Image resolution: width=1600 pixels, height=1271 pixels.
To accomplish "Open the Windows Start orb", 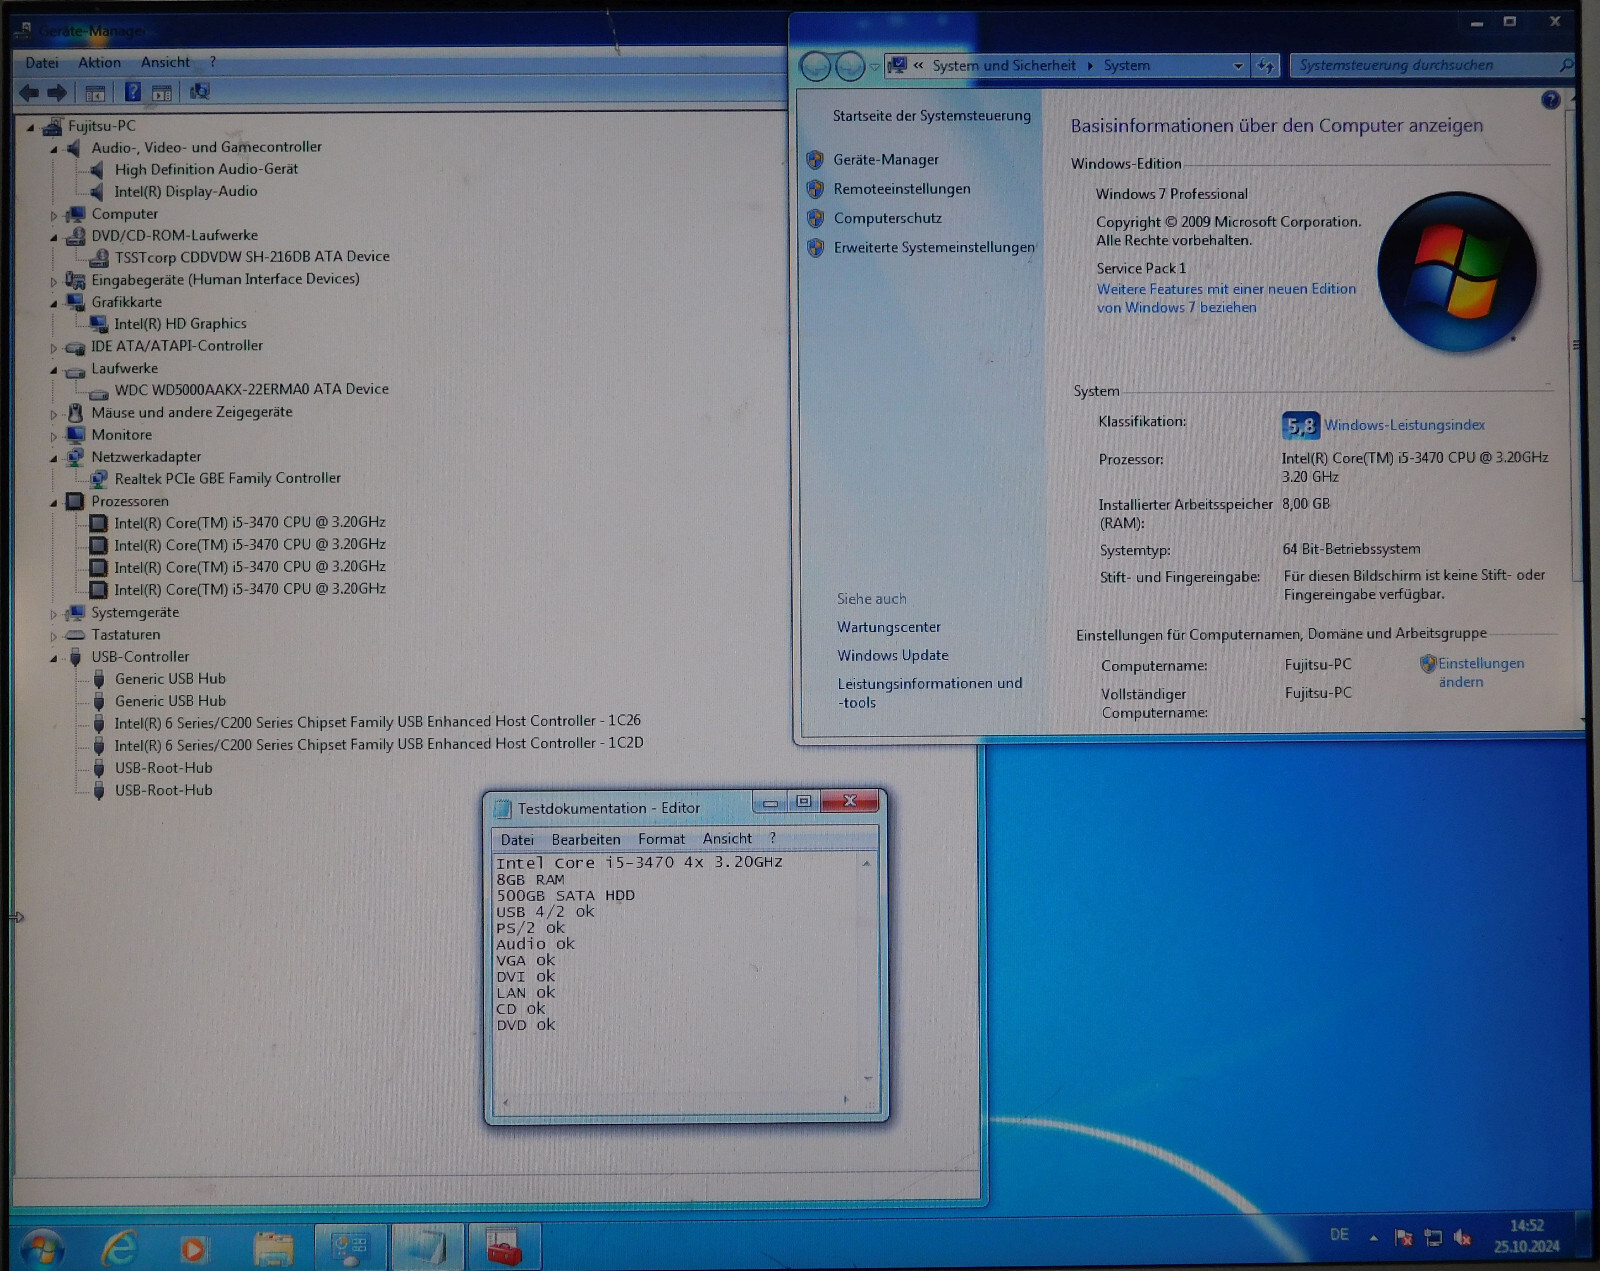I will pos(42,1247).
